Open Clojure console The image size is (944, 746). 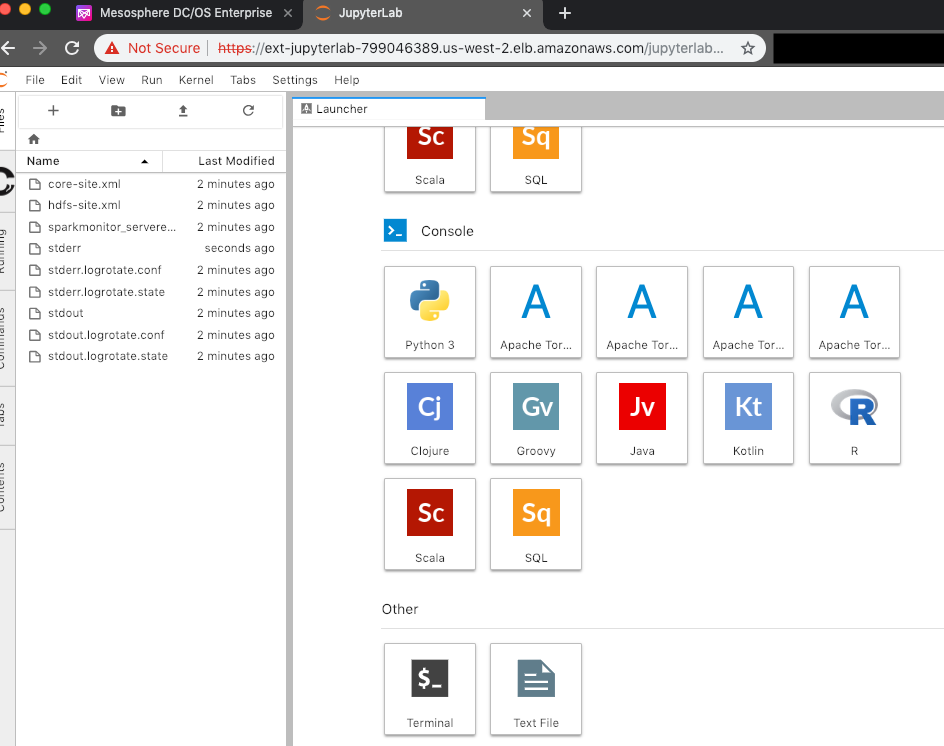430,418
